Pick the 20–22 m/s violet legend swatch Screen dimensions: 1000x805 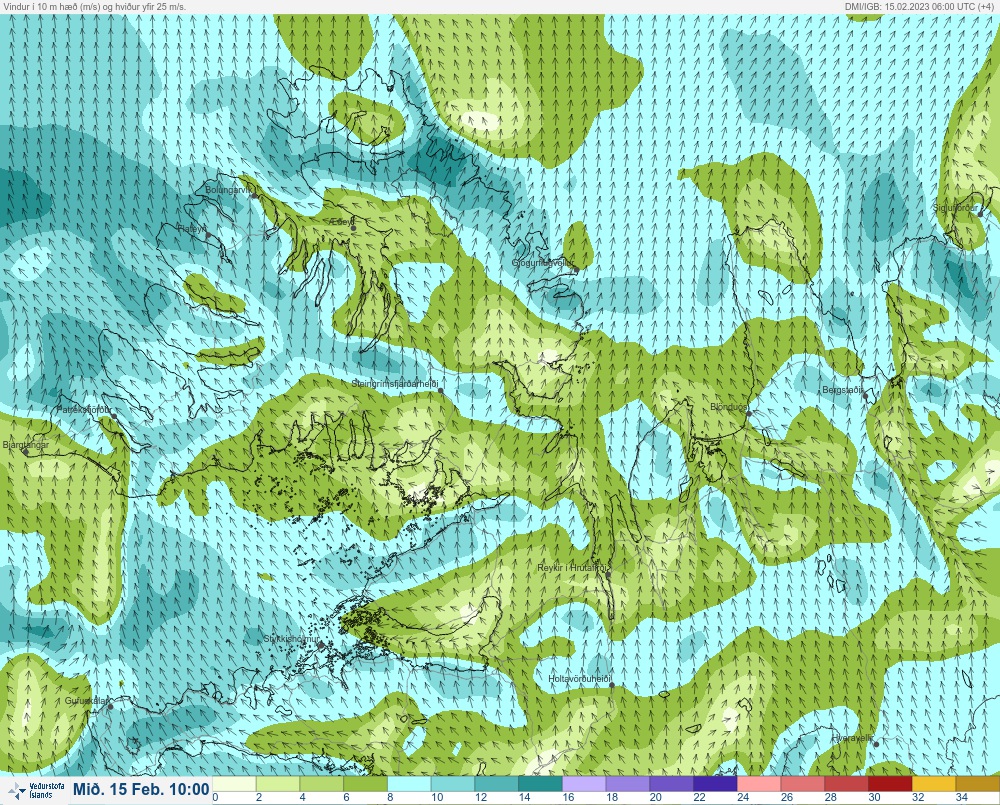pos(671,783)
